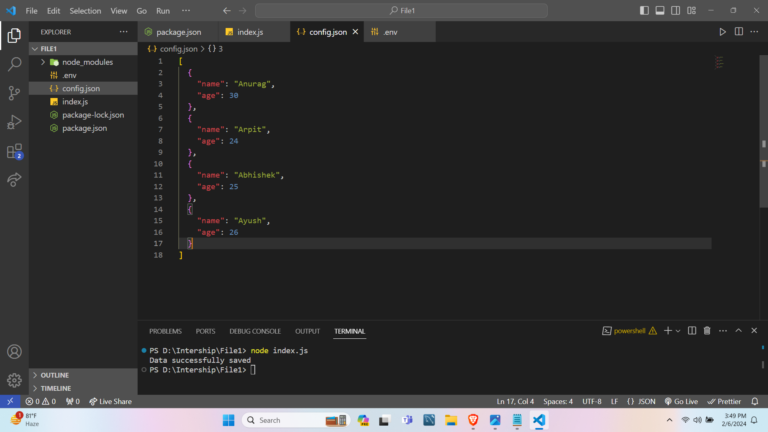Switch to the index.js tab
The height and width of the screenshot is (432, 768).
click(254, 32)
